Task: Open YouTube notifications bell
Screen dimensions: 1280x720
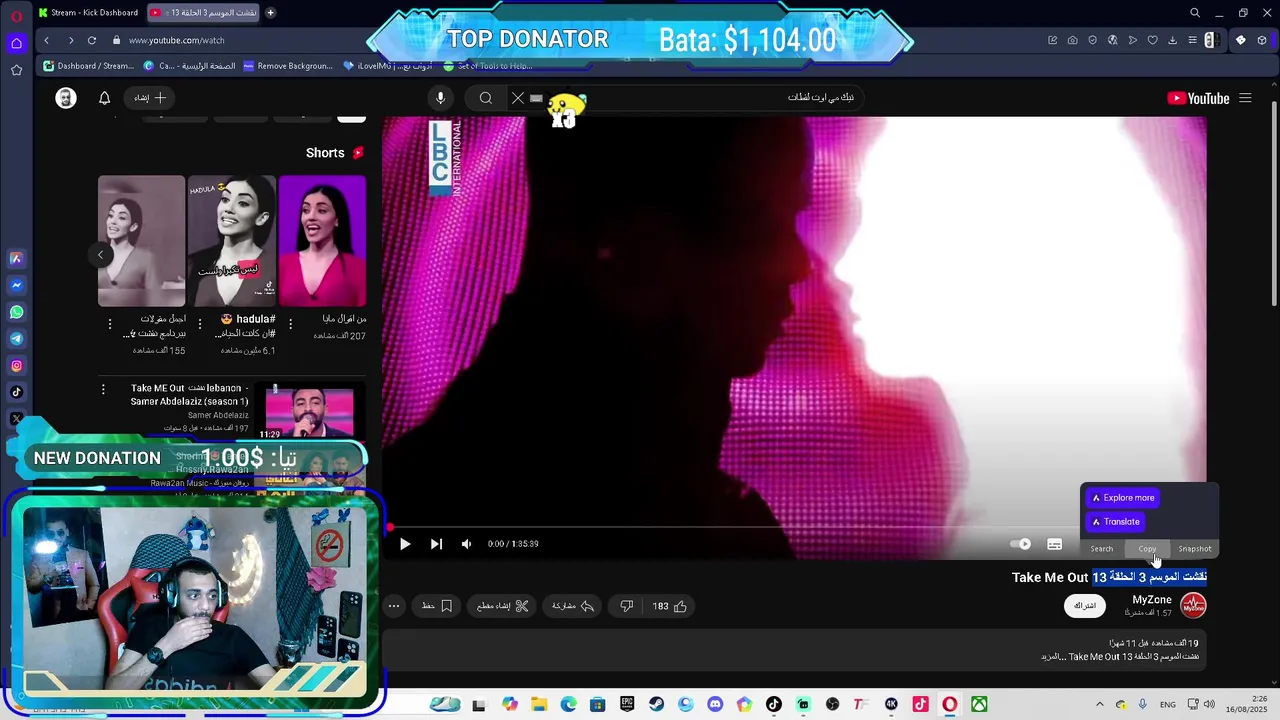Action: click(x=104, y=98)
